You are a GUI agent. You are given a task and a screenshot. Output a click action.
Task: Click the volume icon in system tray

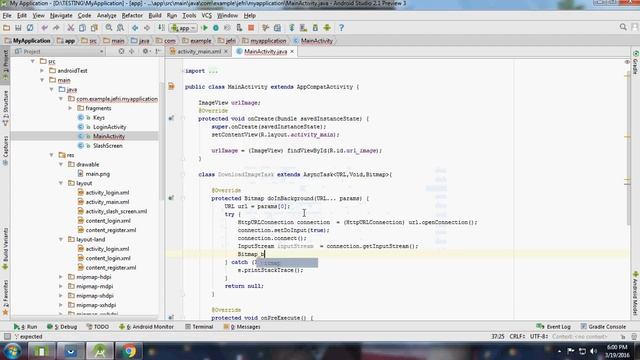click(593, 351)
